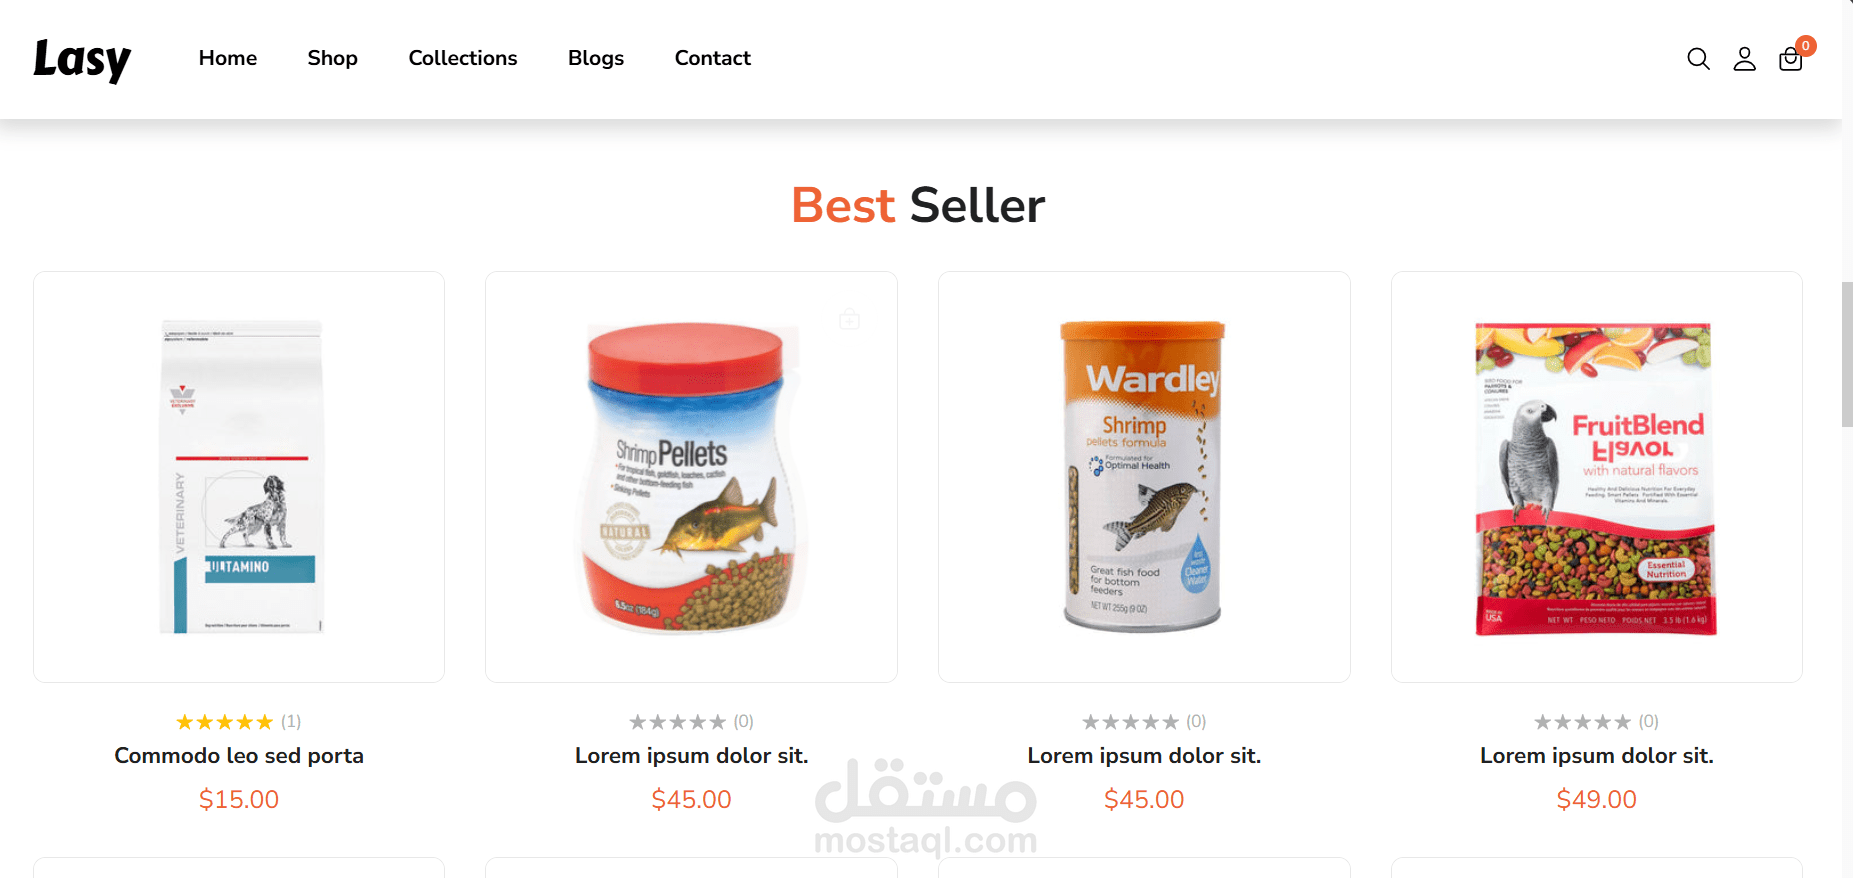Click the Lasy logo
This screenshot has width=1853, height=878.
tap(82, 59)
